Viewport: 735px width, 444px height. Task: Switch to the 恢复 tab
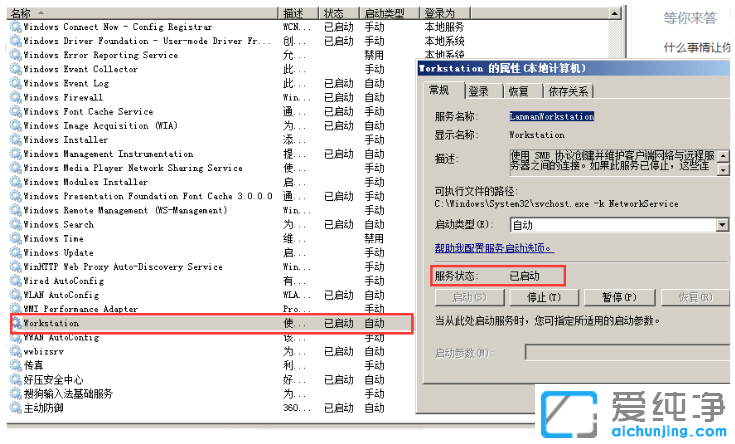click(518, 91)
